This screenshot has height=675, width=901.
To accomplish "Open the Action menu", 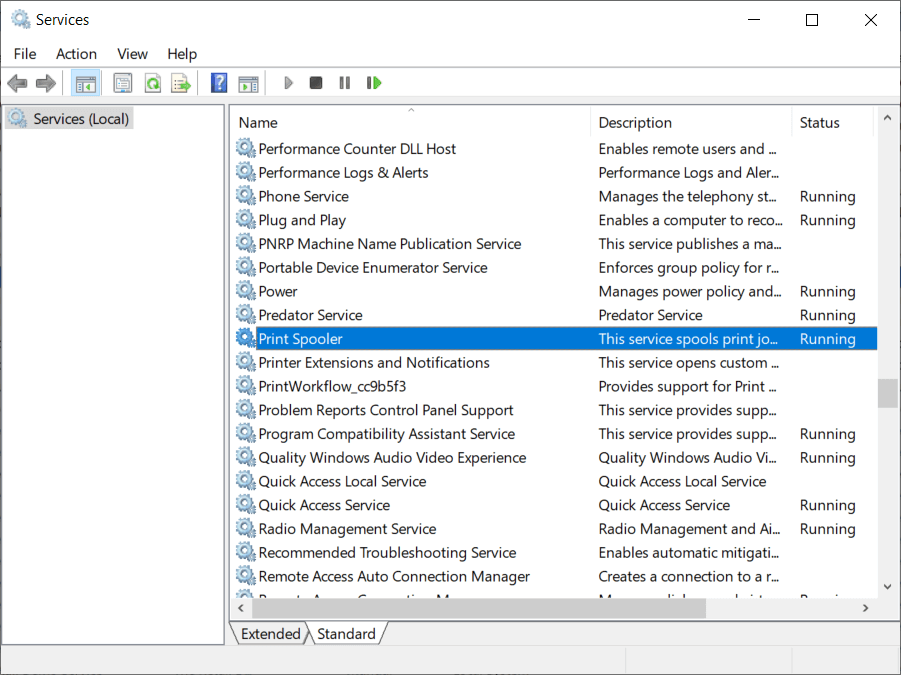I will (76, 53).
